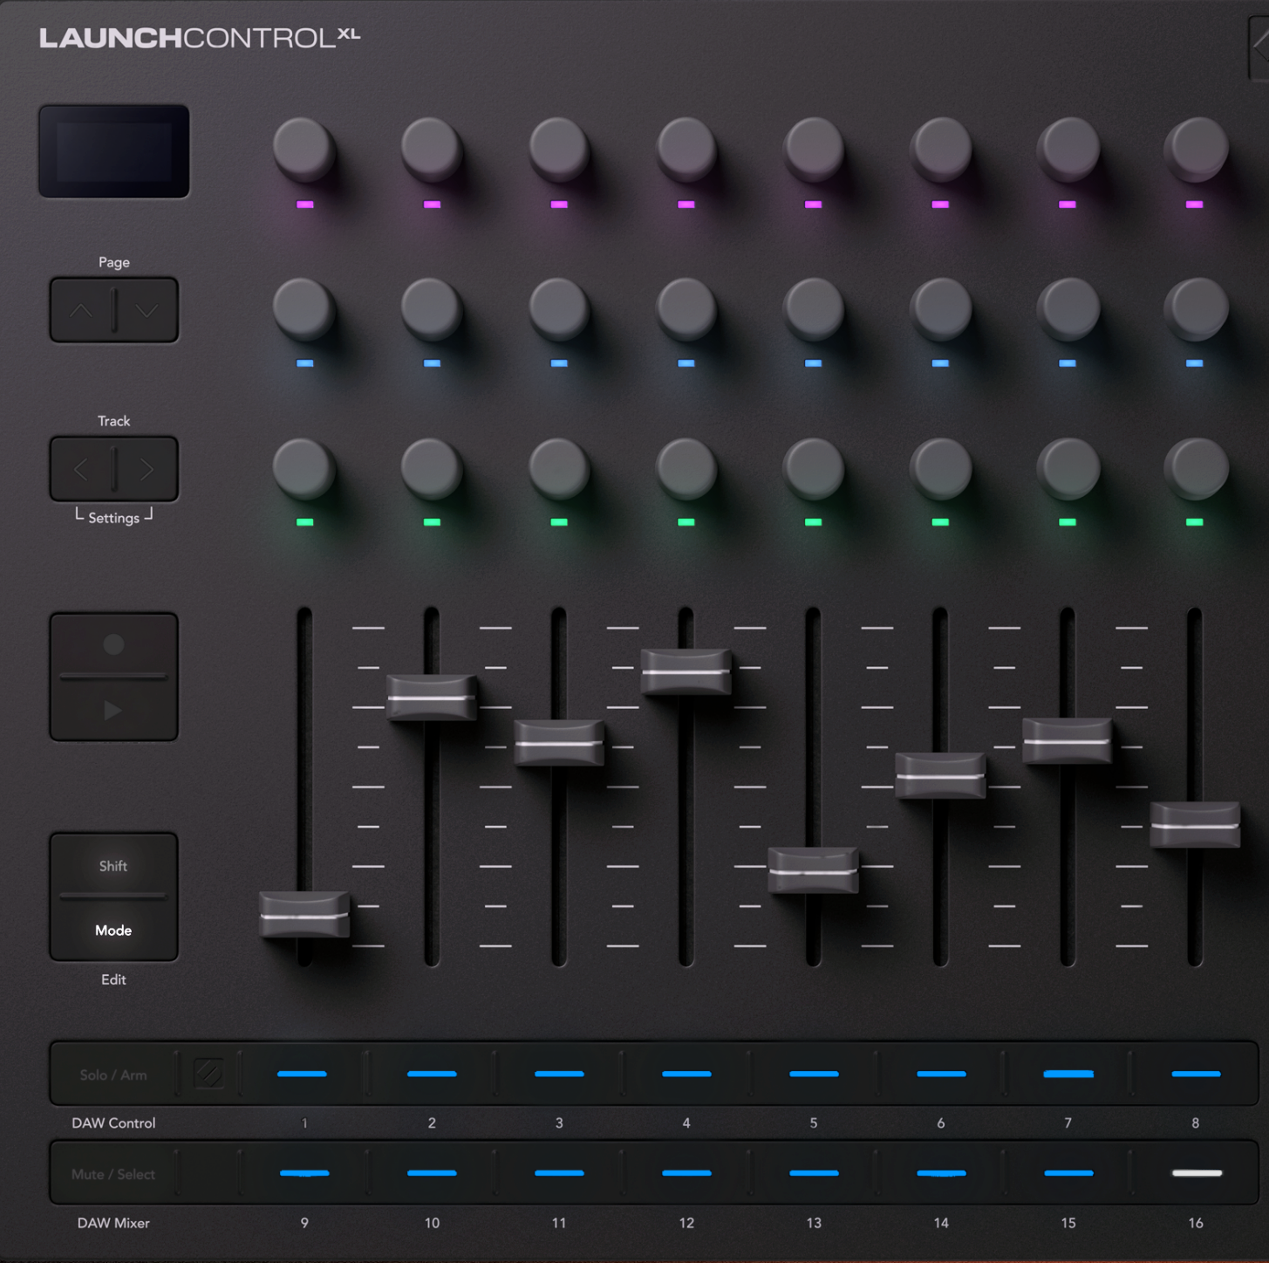The width and height of the screenshot is (1269, 1263).
Task: Click the Mode button
Action: [x=114, y=930]
